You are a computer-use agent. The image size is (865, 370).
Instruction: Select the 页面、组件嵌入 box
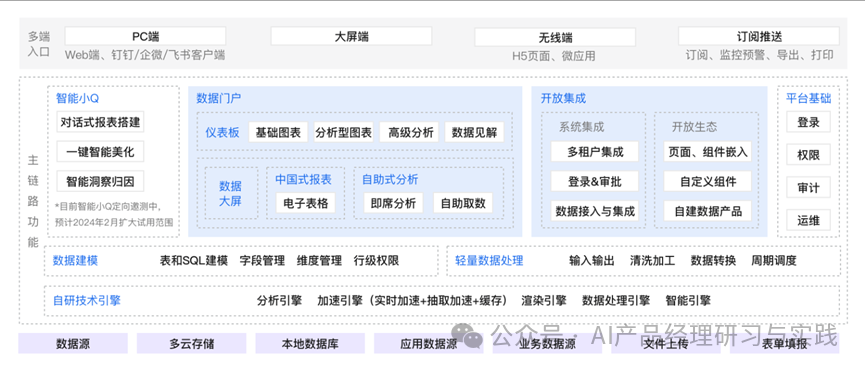[x=708, y=152]
